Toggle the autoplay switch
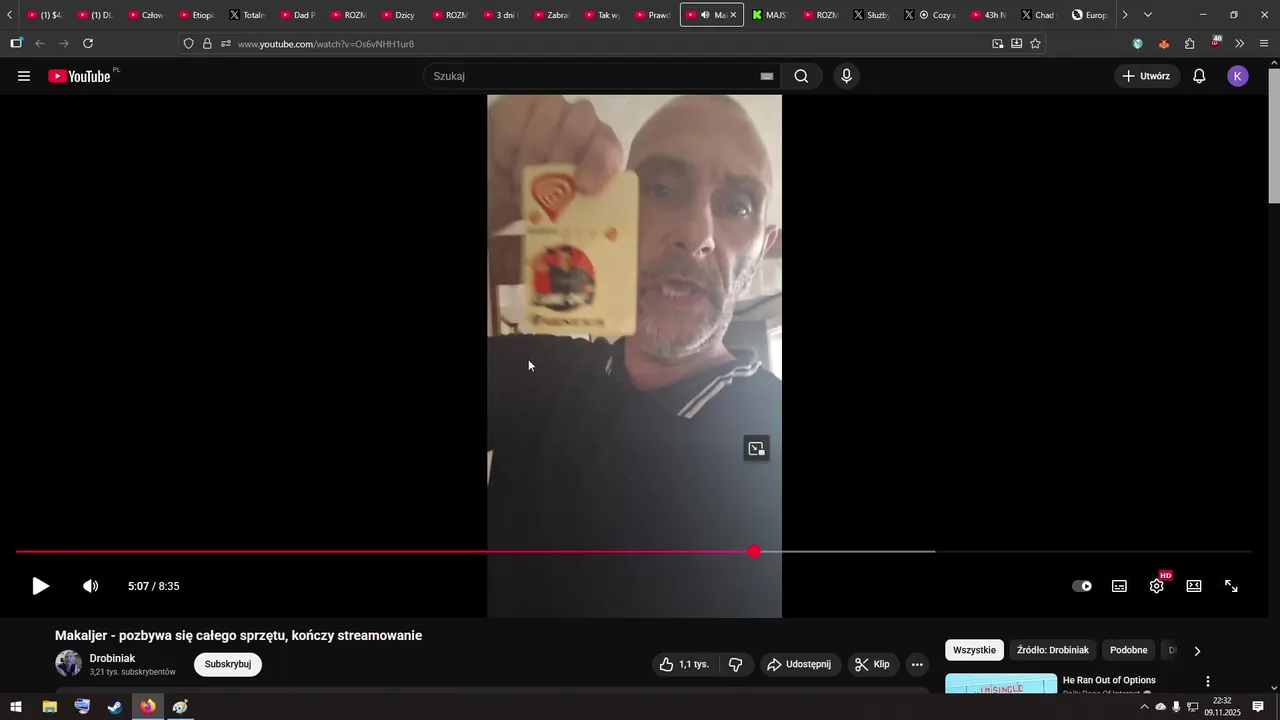 pyautogui.click(x=1082, y=586)
